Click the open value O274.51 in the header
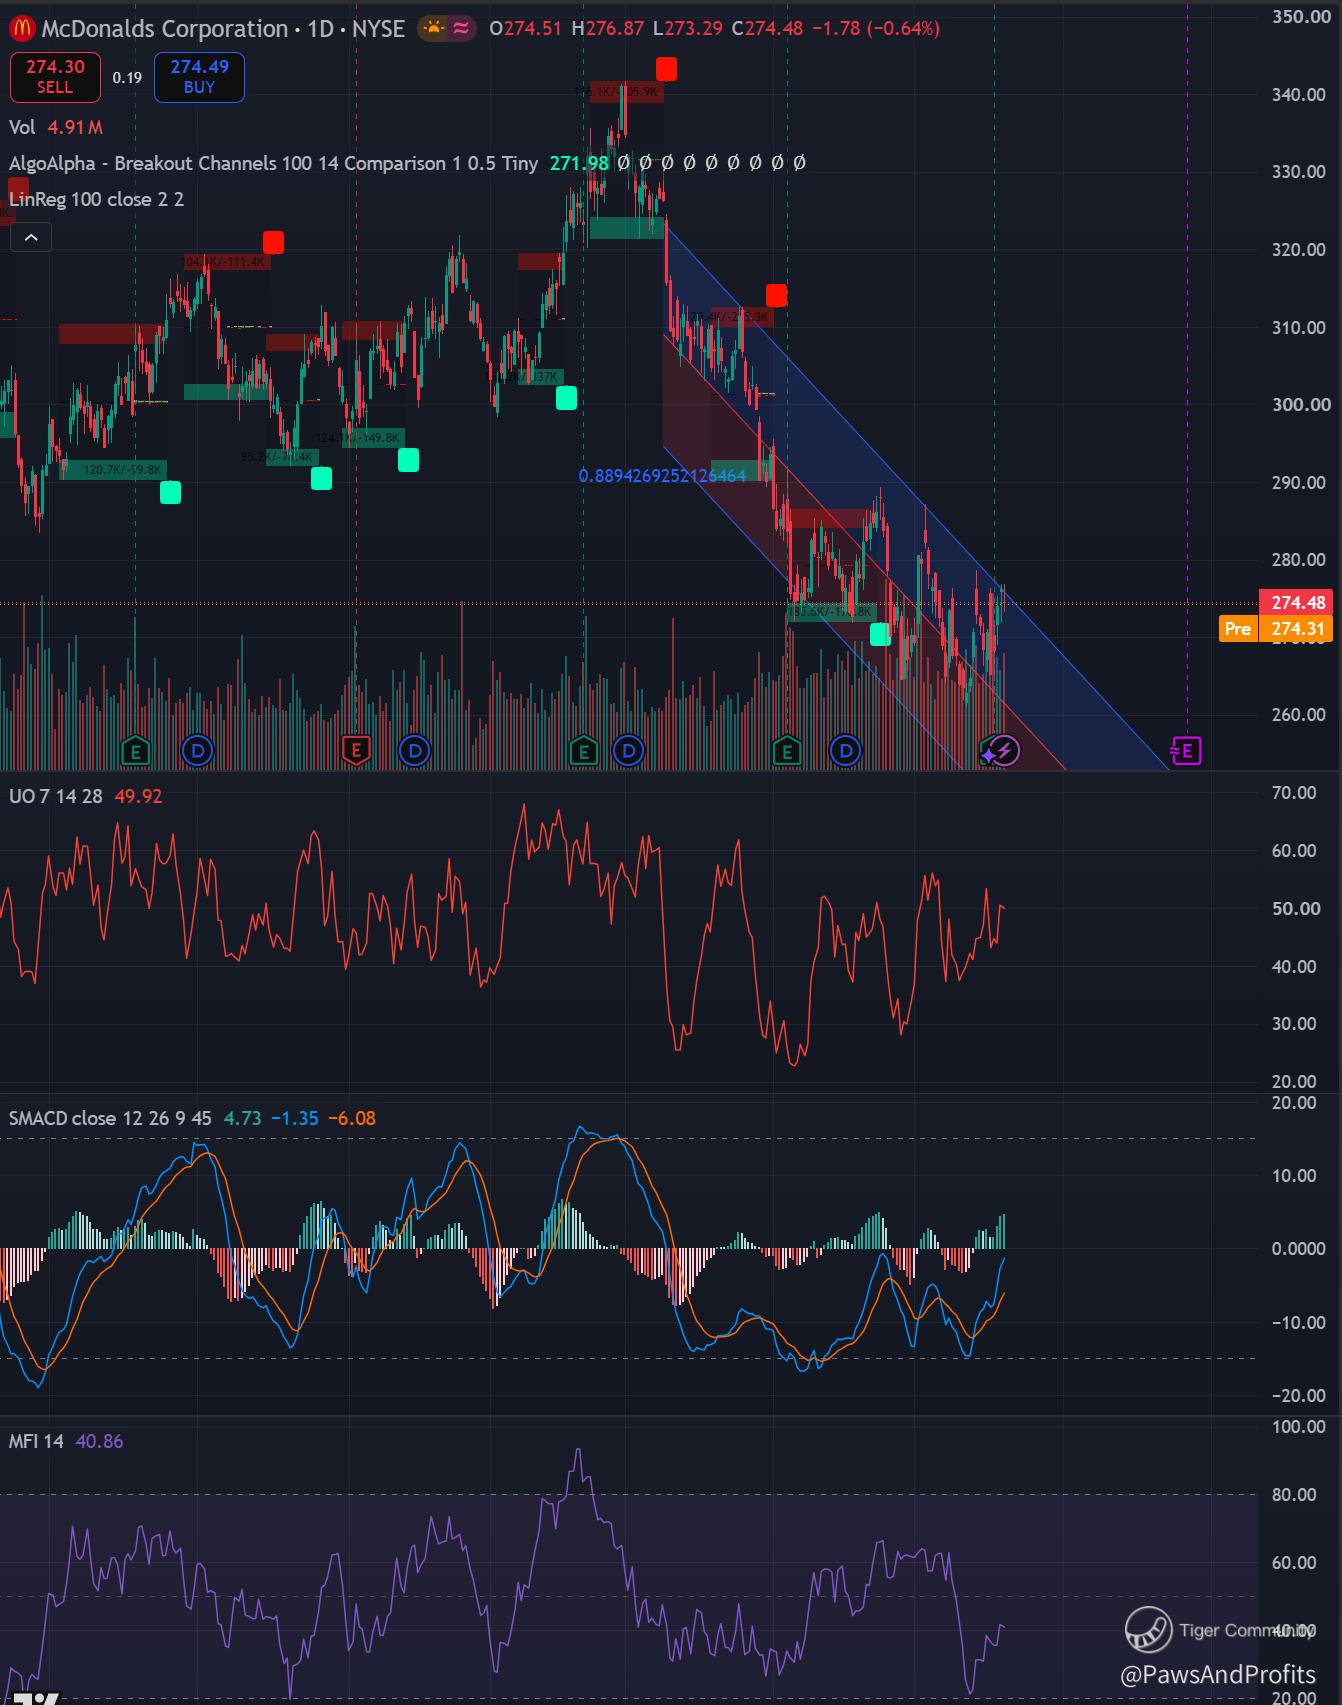The image size is (1342, 1705). [526, 28]
